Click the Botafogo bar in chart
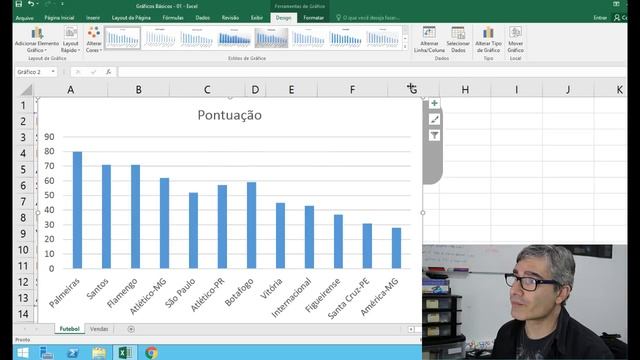Image resolution: width=640 pixels, height=360 pixels. coord(251,225)
